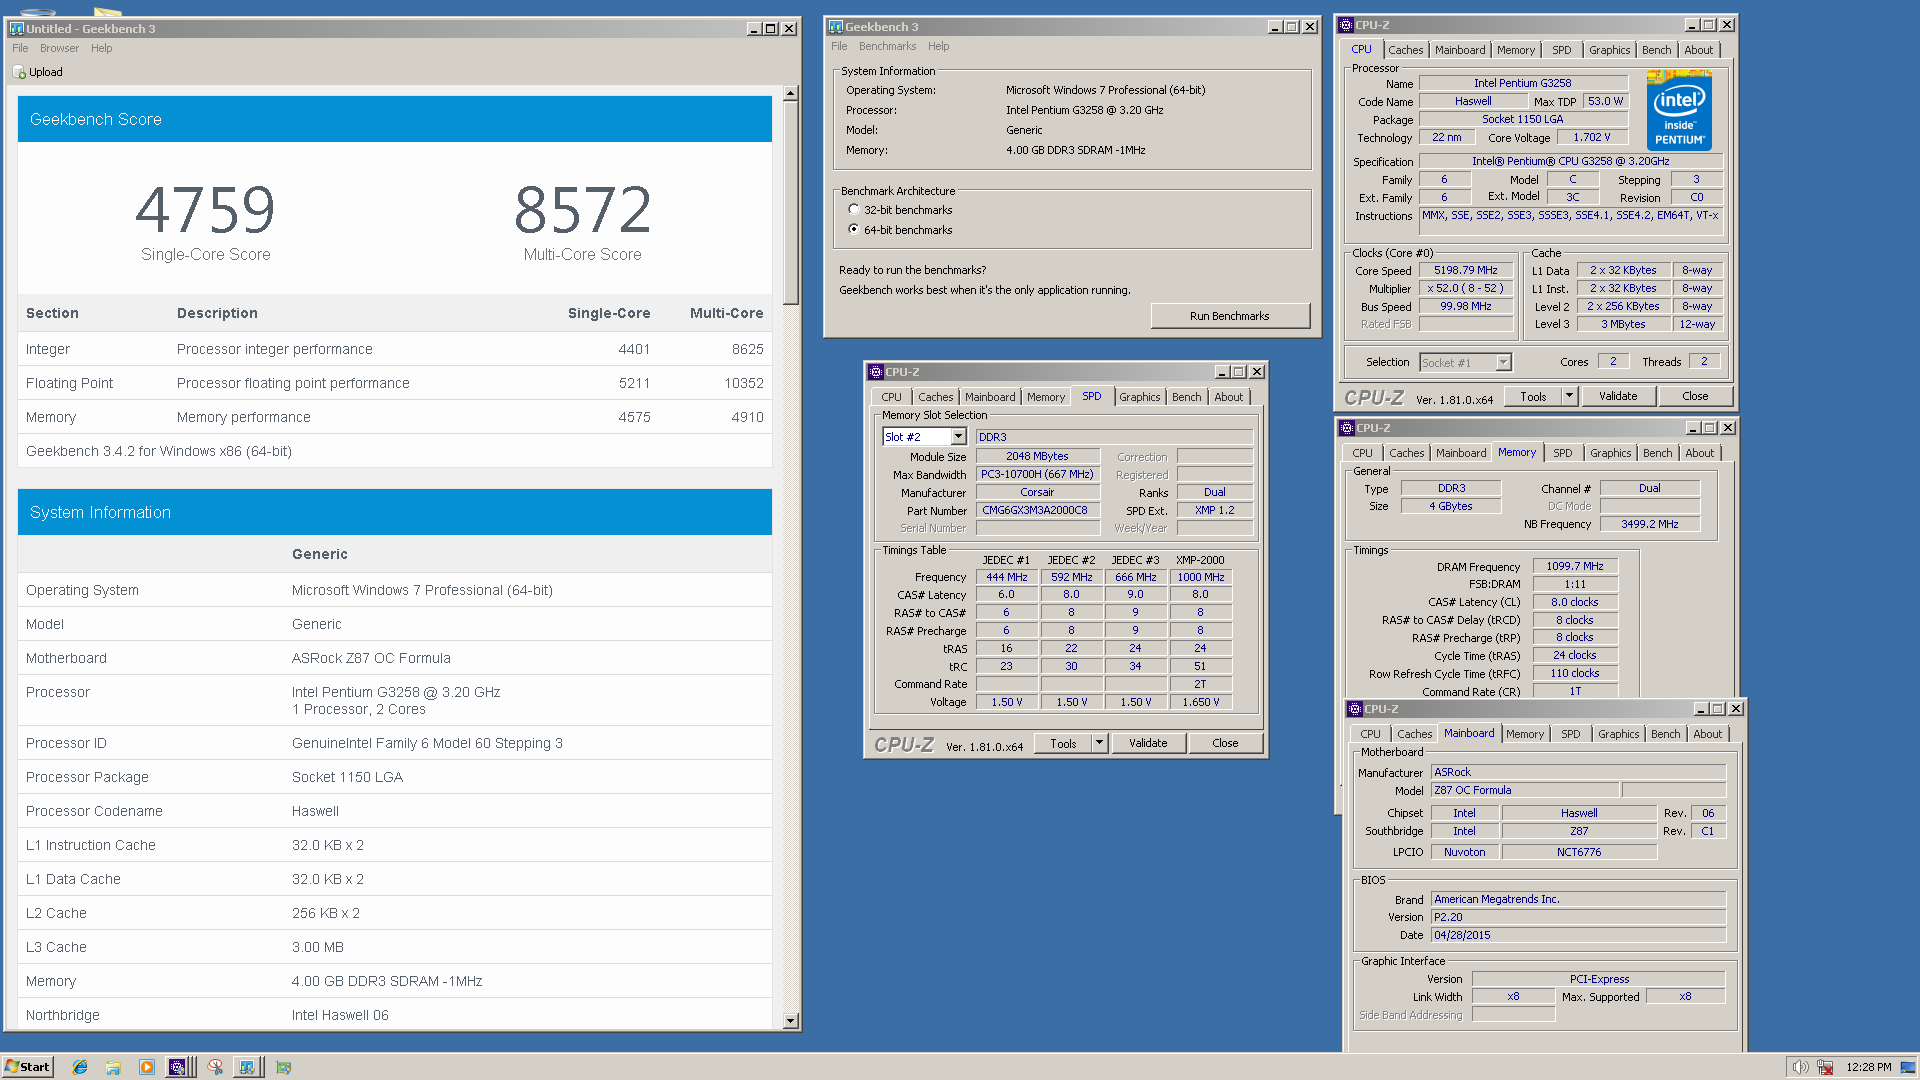Click the Upload icon in Geekbench results
The width and height of the screenshot is (1920, 1080).
(x=19, y=72)
